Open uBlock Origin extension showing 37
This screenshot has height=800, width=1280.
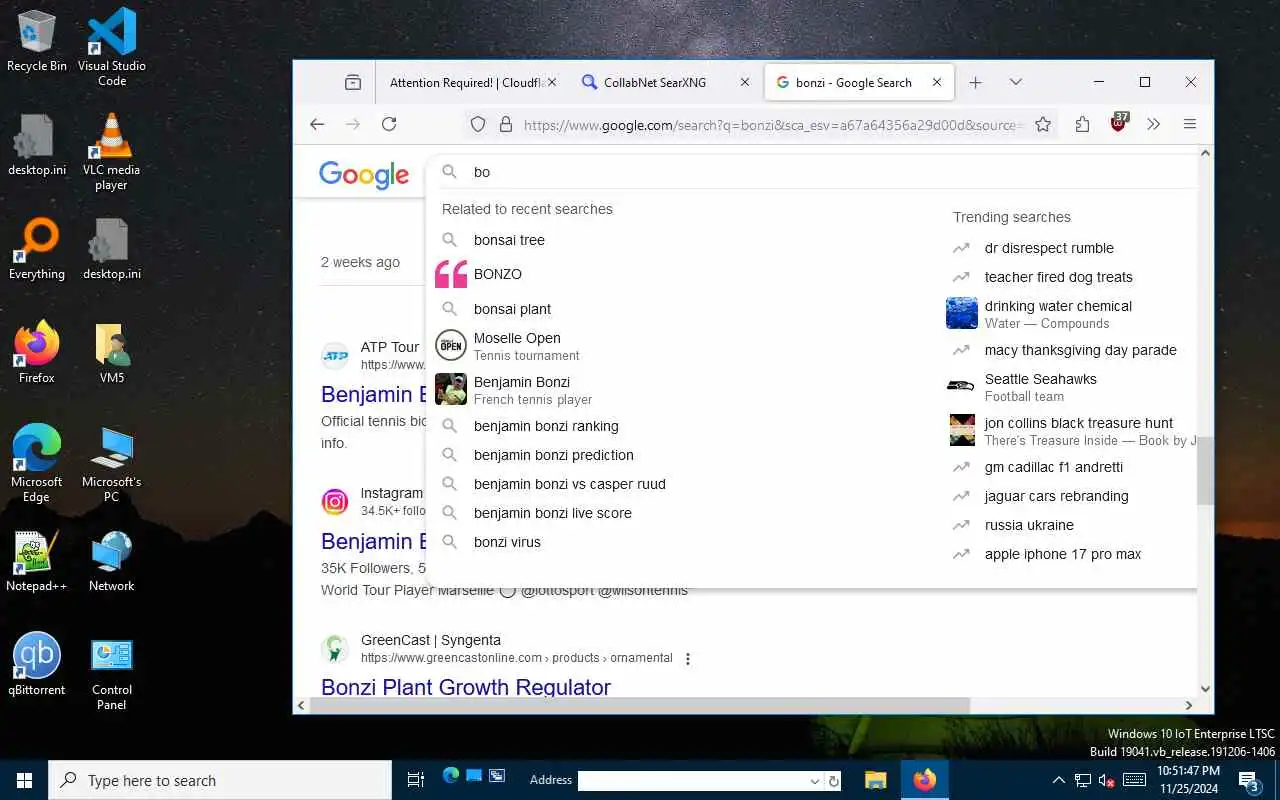point(1119,123)
